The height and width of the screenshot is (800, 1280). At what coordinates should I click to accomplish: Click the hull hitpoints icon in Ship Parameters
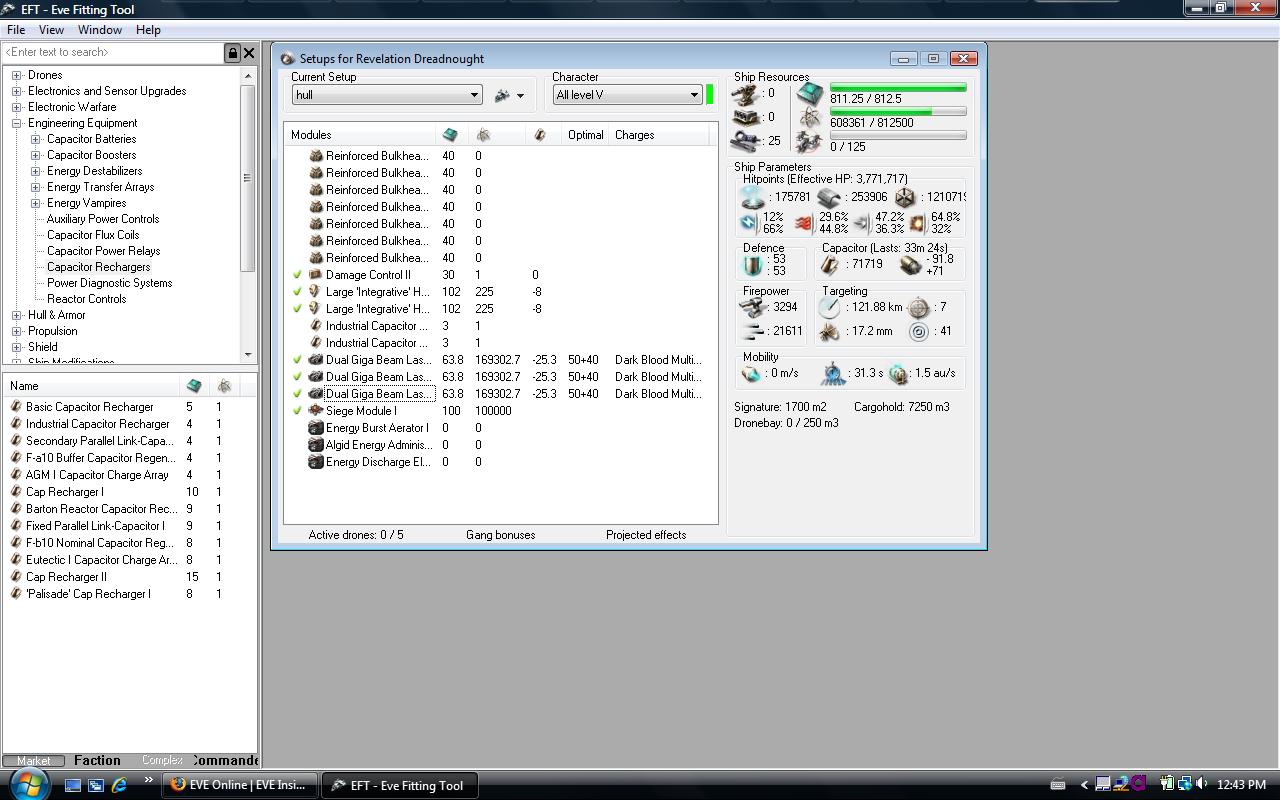905,197
